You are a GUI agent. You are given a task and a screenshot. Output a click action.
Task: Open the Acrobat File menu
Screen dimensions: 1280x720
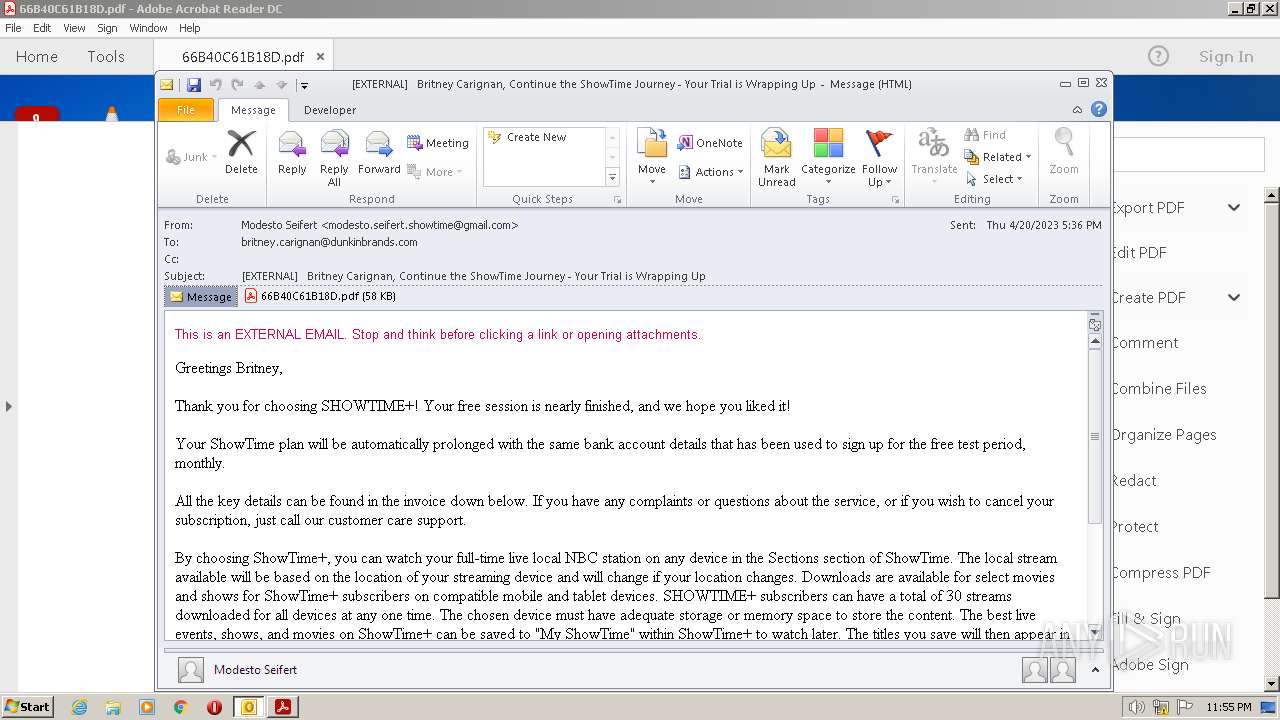pos(13,28)
